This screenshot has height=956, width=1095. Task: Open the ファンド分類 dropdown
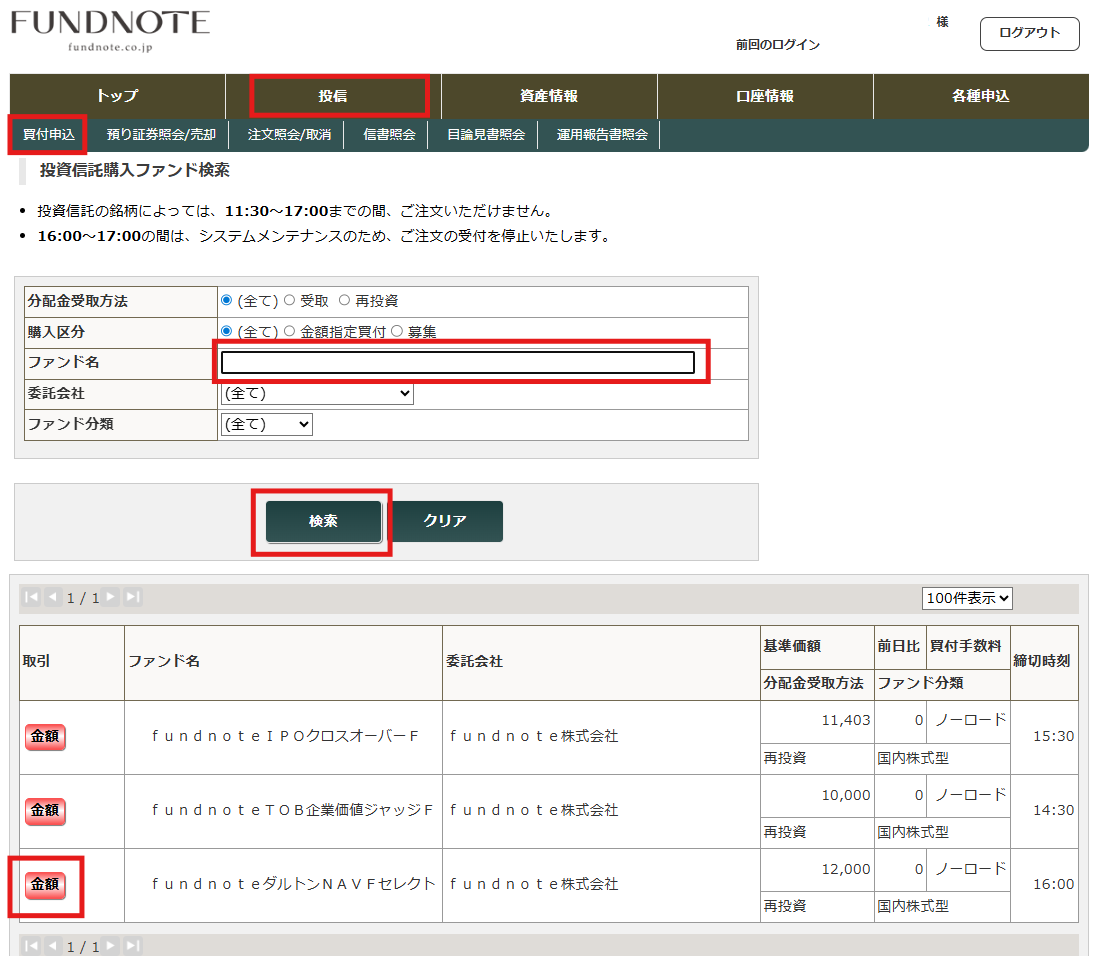[266, 425]
